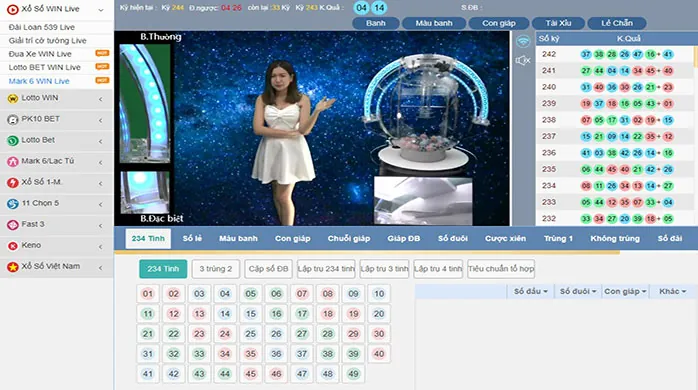
Task: Click the 11 Chọn 5 blue icon
Action: coord(12,203)
